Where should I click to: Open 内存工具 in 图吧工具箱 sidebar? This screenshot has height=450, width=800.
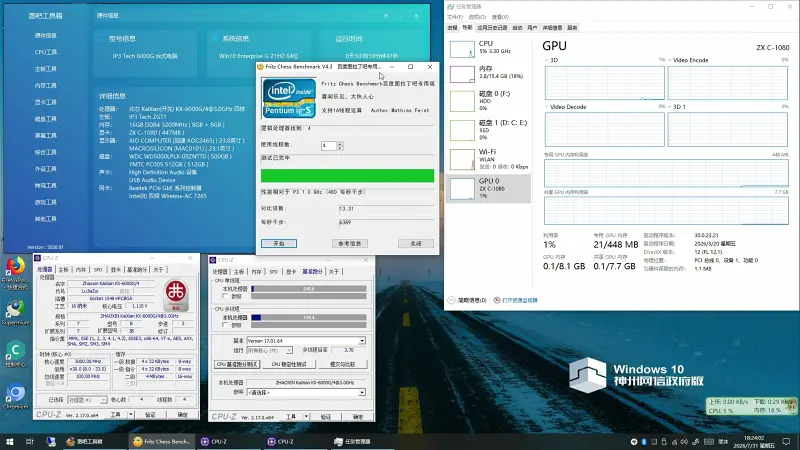(45, 86)
